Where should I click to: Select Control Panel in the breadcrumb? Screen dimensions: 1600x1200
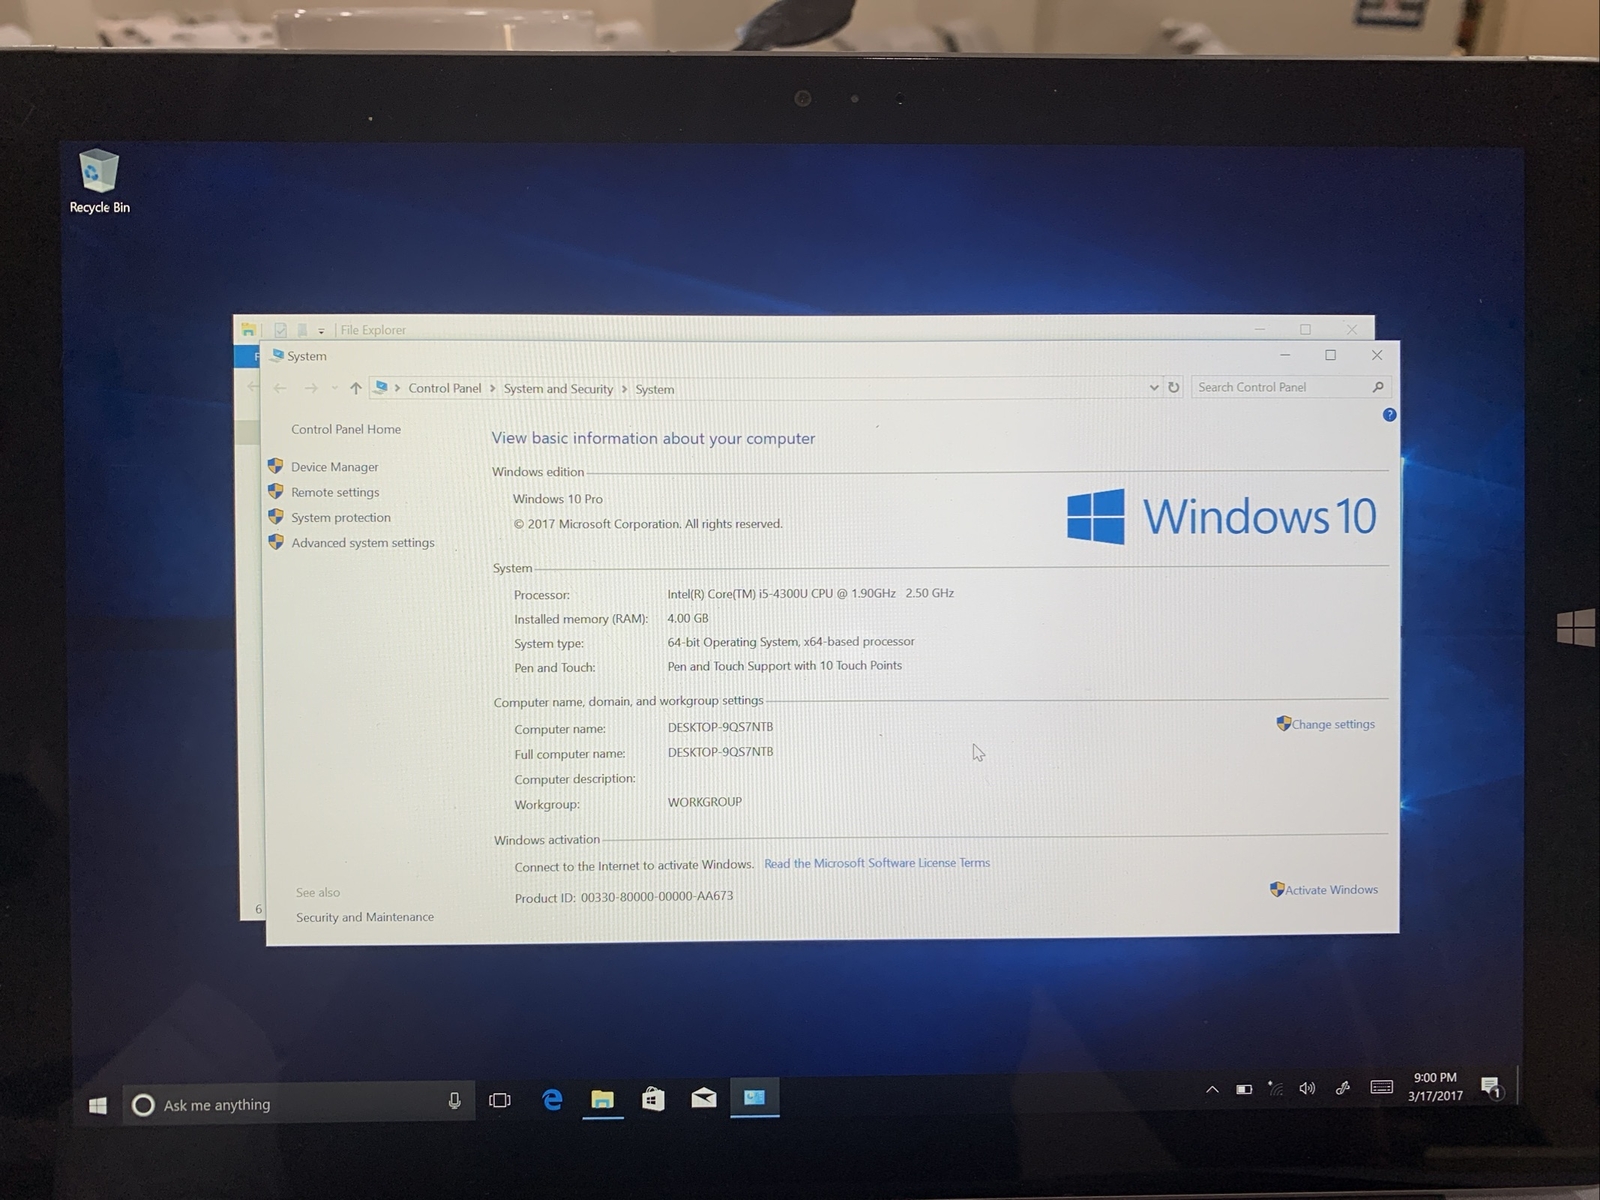pos(445,388)
